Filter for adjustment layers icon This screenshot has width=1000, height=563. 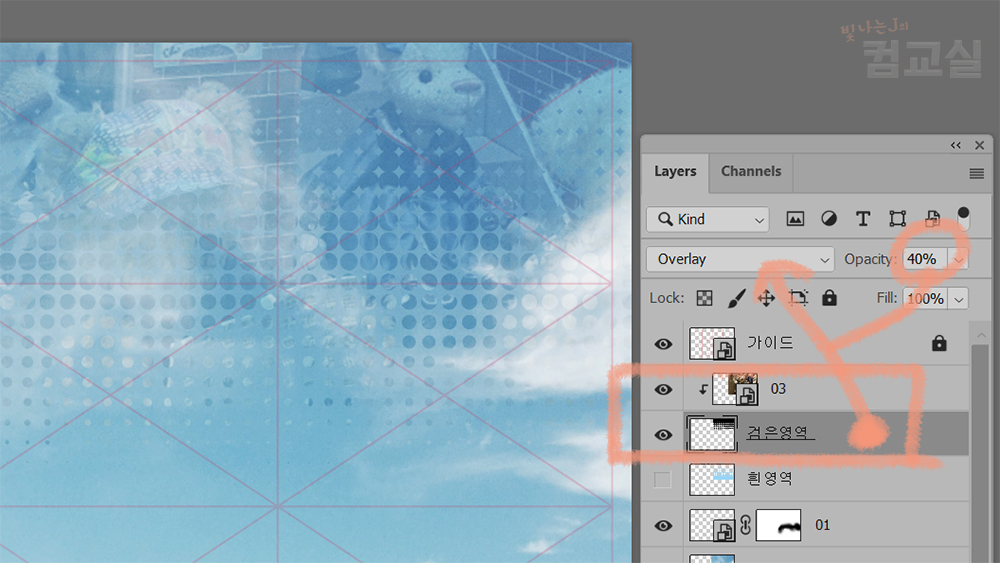point(828,219)
